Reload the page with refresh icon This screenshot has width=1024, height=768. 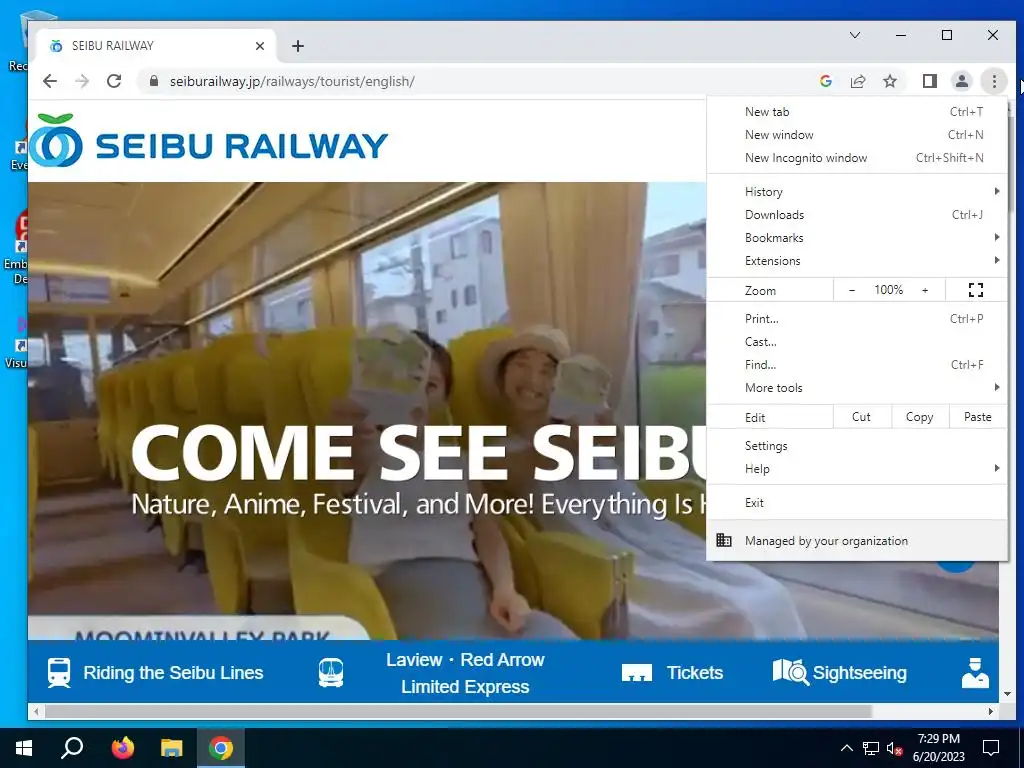[x=114, y=81]
